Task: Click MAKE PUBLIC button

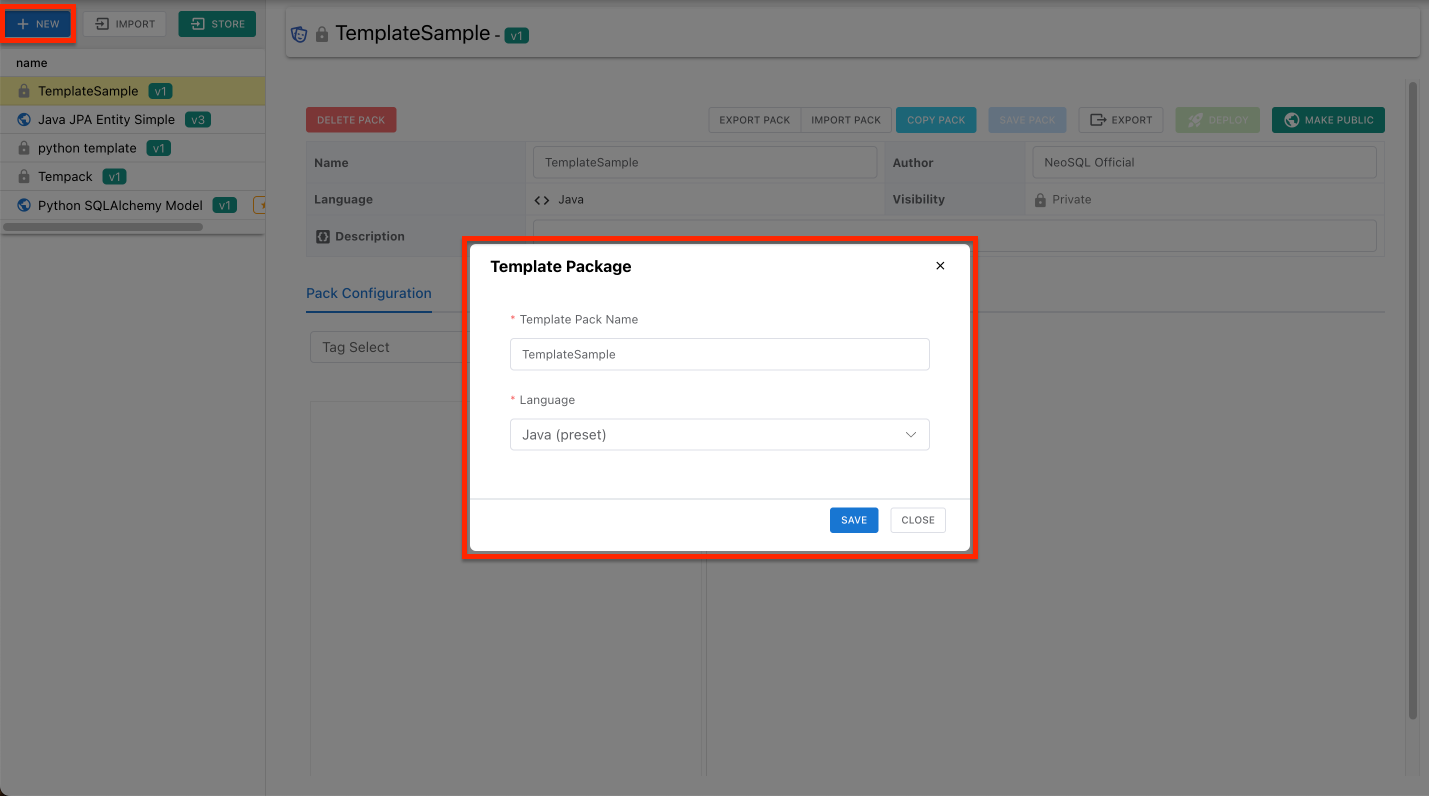Action: (x=1328, y=120)
